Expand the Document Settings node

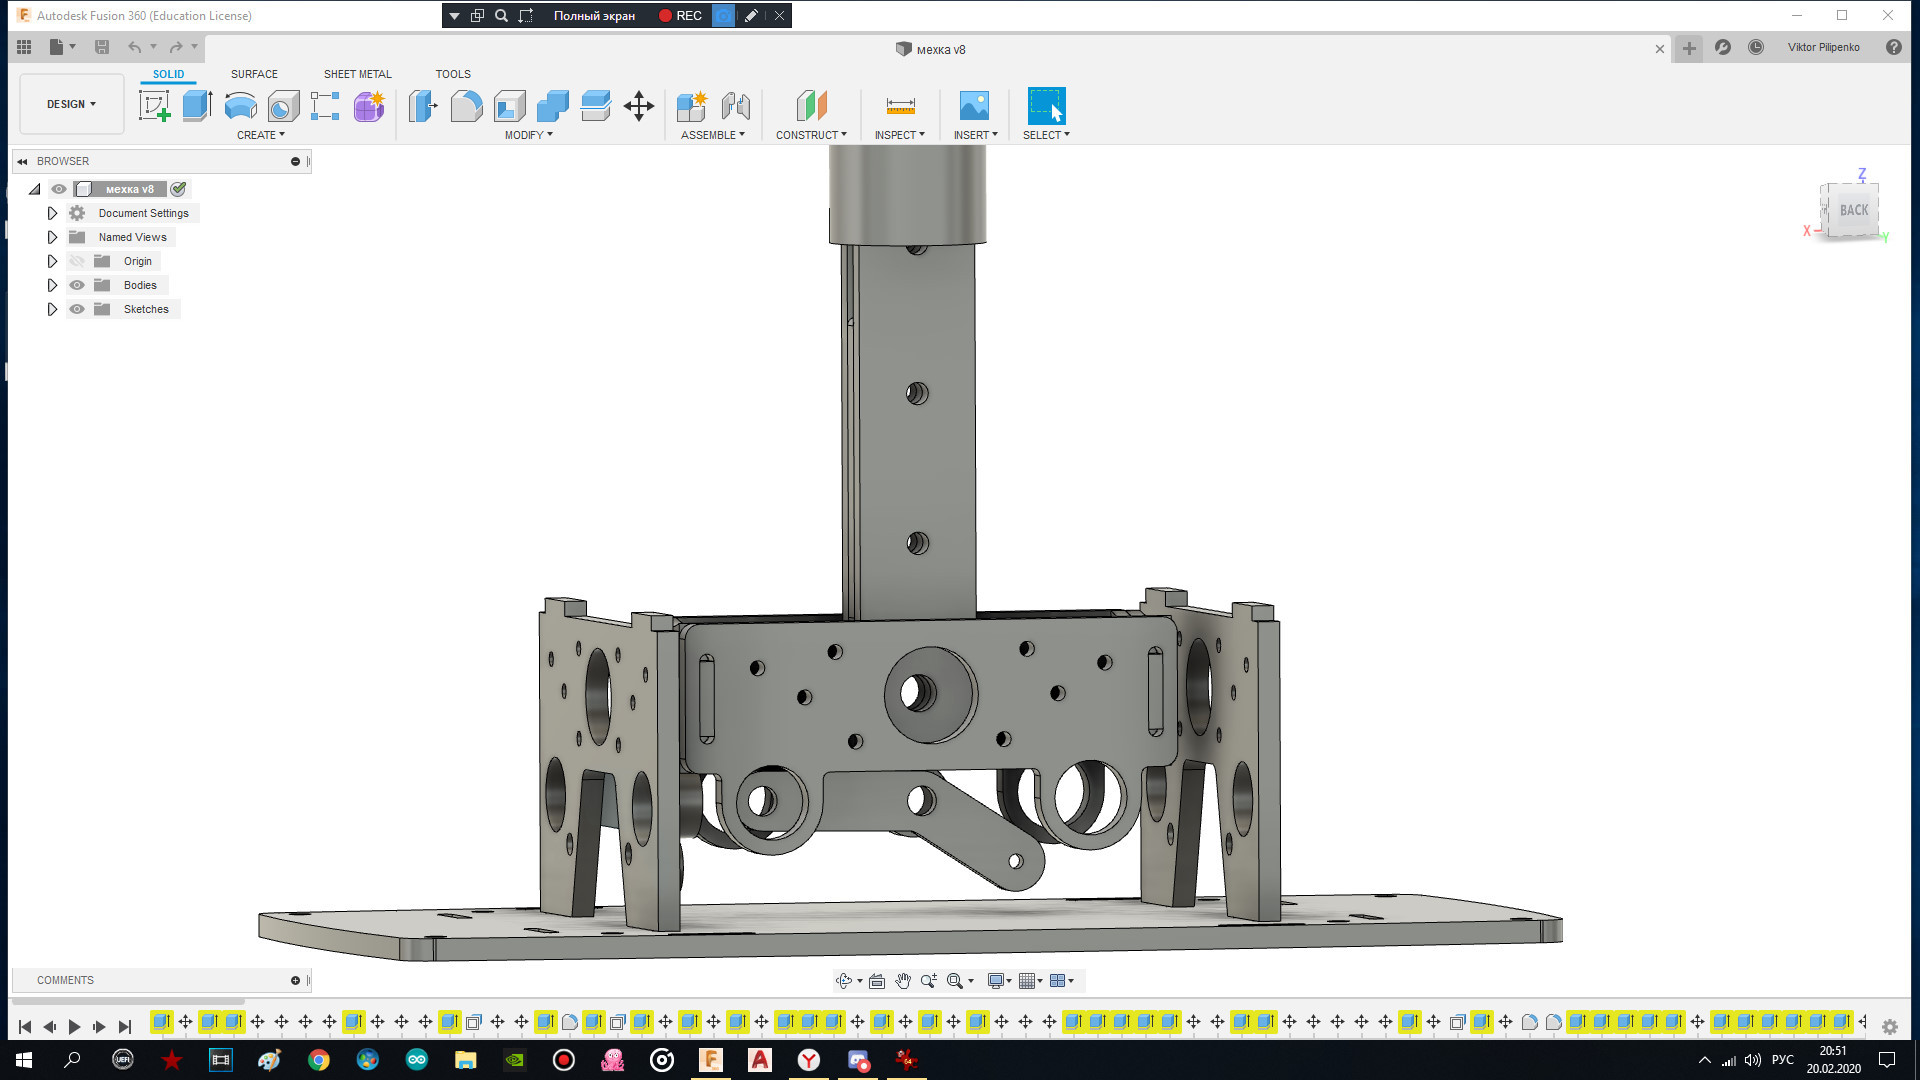[x=53, y=213]
